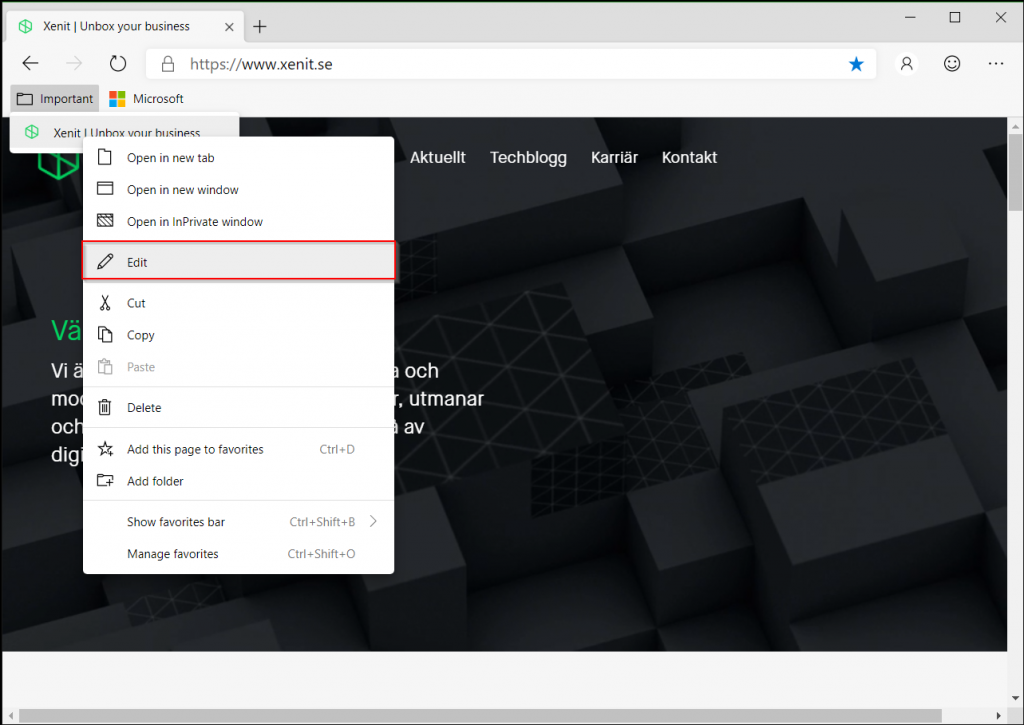
Task: Refresh the xenit.se page
Action: point(118,62)
